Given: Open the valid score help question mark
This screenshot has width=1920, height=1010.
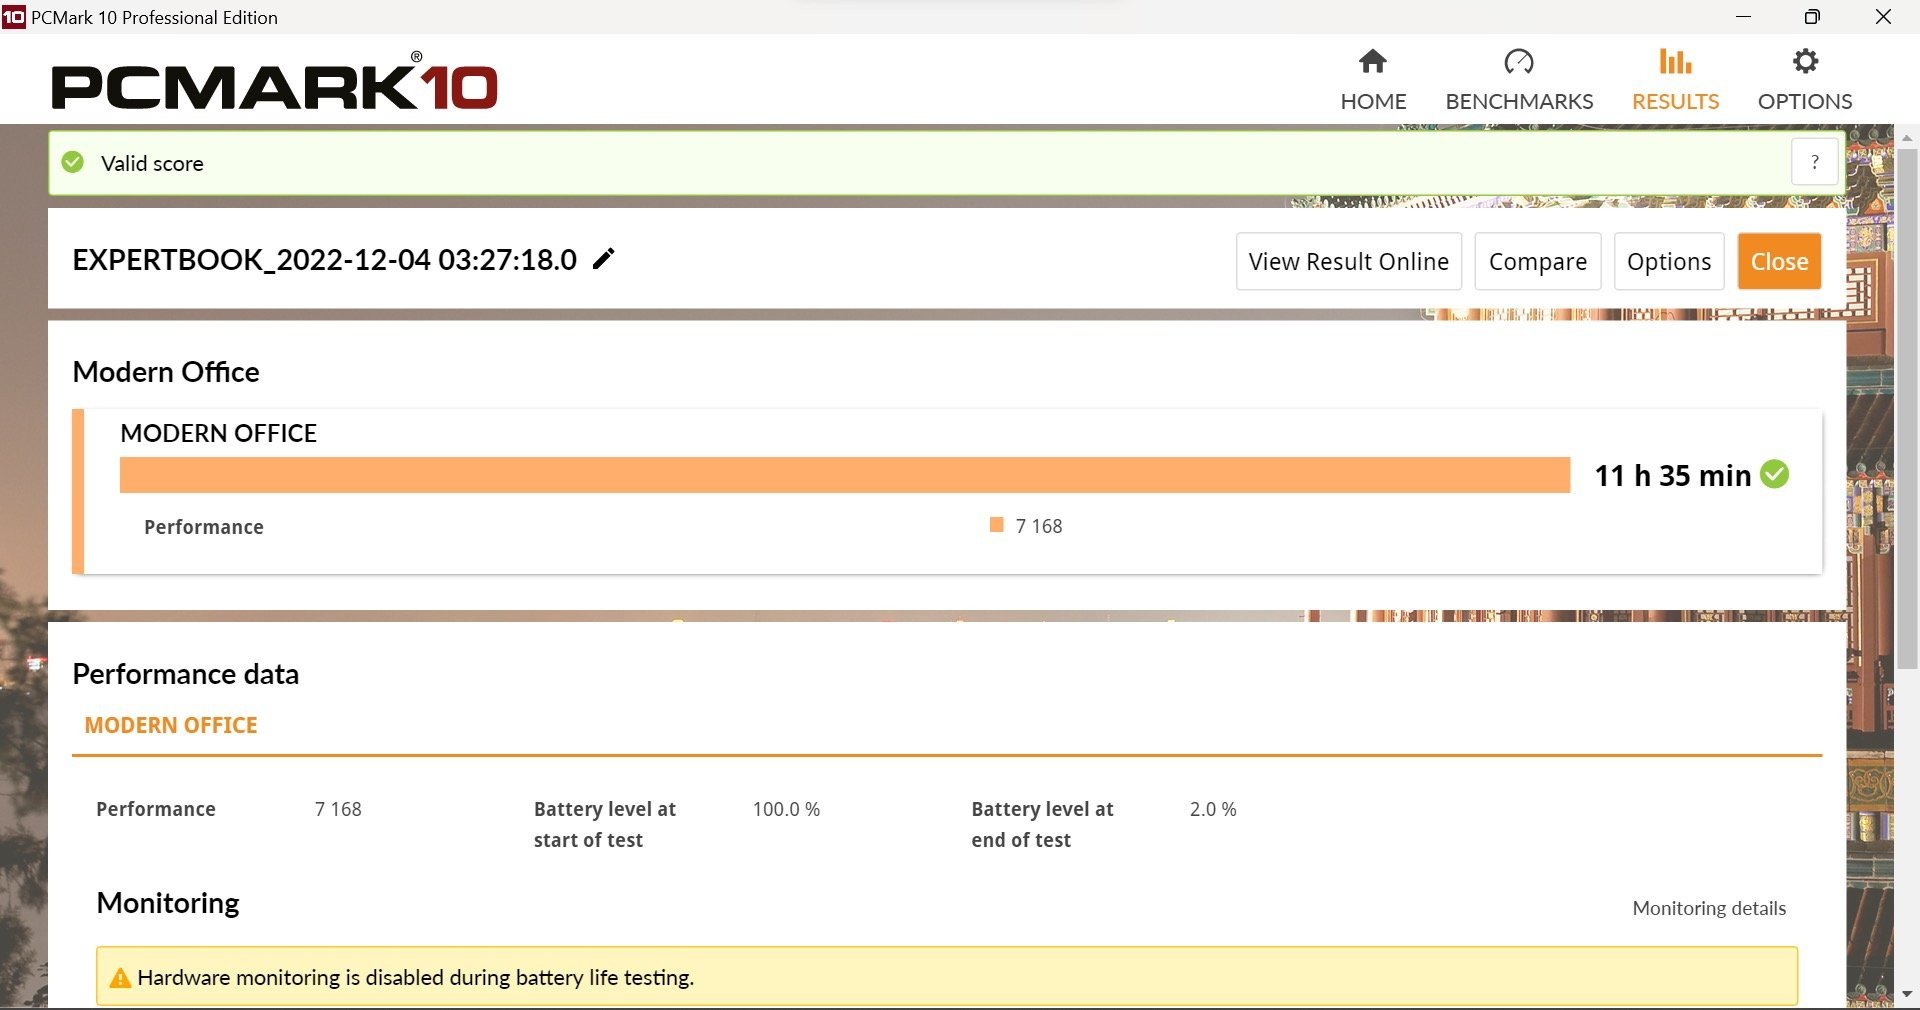Looking at the screenshot, I should click(x=1814, y=162).
